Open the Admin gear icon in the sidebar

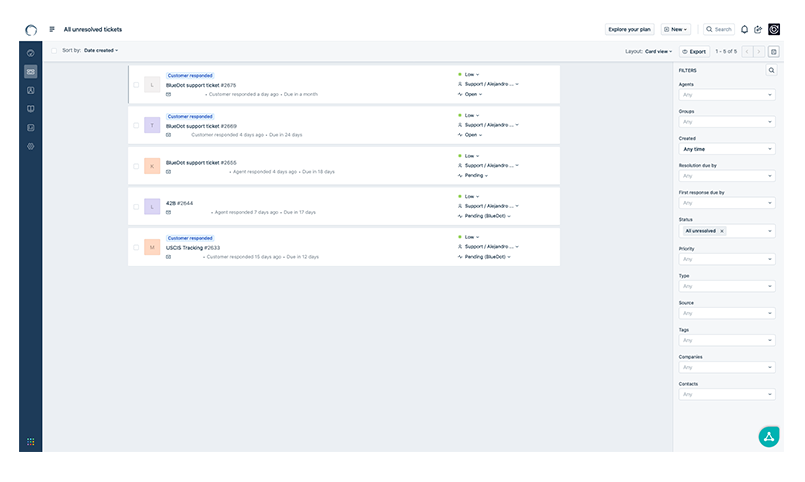pyautogui.click(x=31, y=146)
